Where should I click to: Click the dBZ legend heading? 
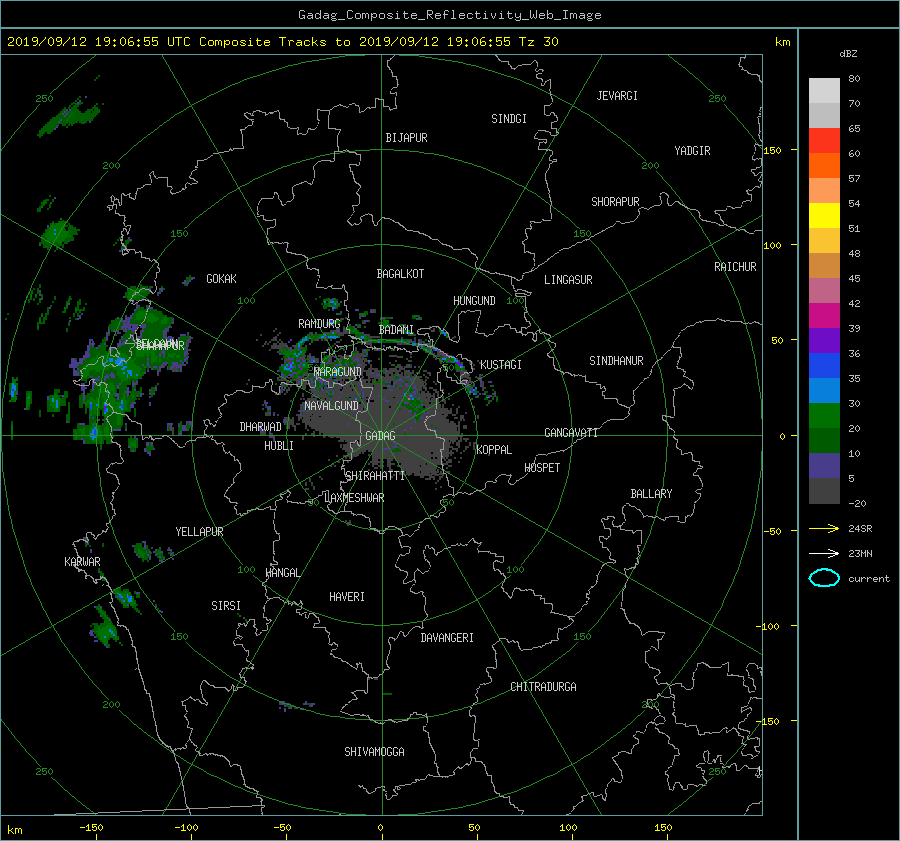[848, 53]
